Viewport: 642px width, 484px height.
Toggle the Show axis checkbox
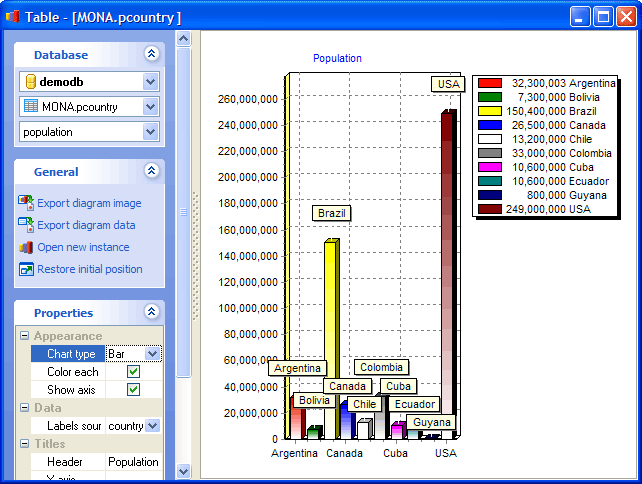click(133, 390)
